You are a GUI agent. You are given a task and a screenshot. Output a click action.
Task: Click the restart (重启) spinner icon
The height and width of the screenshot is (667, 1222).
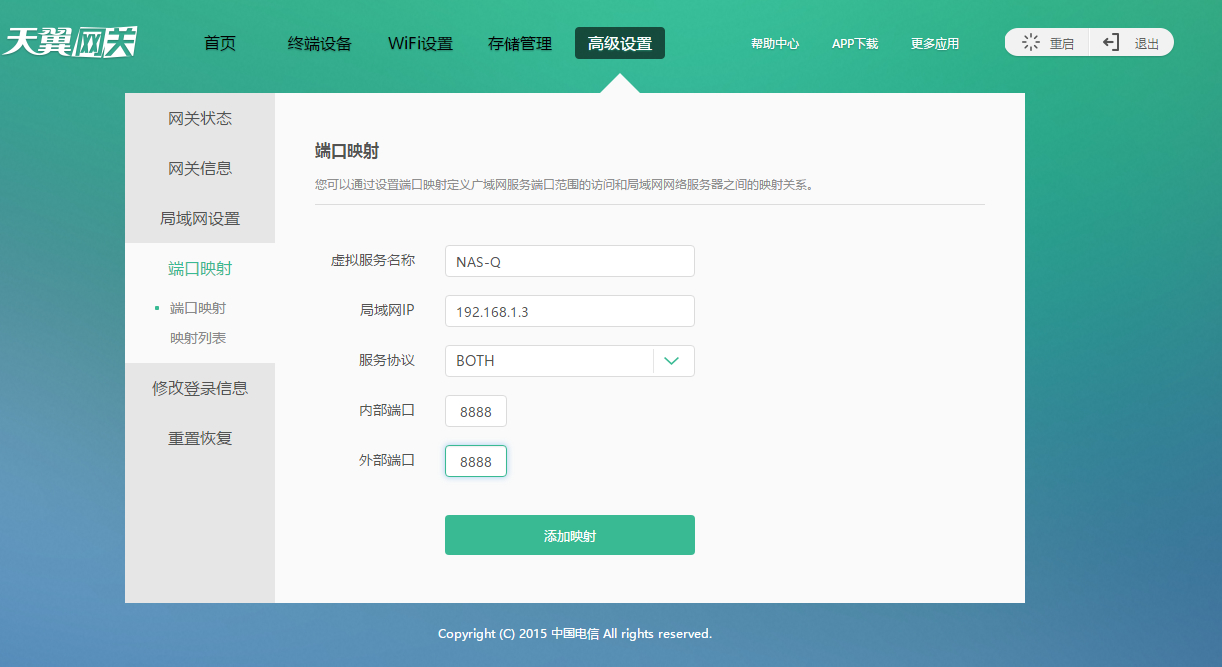click(1031, 42)
